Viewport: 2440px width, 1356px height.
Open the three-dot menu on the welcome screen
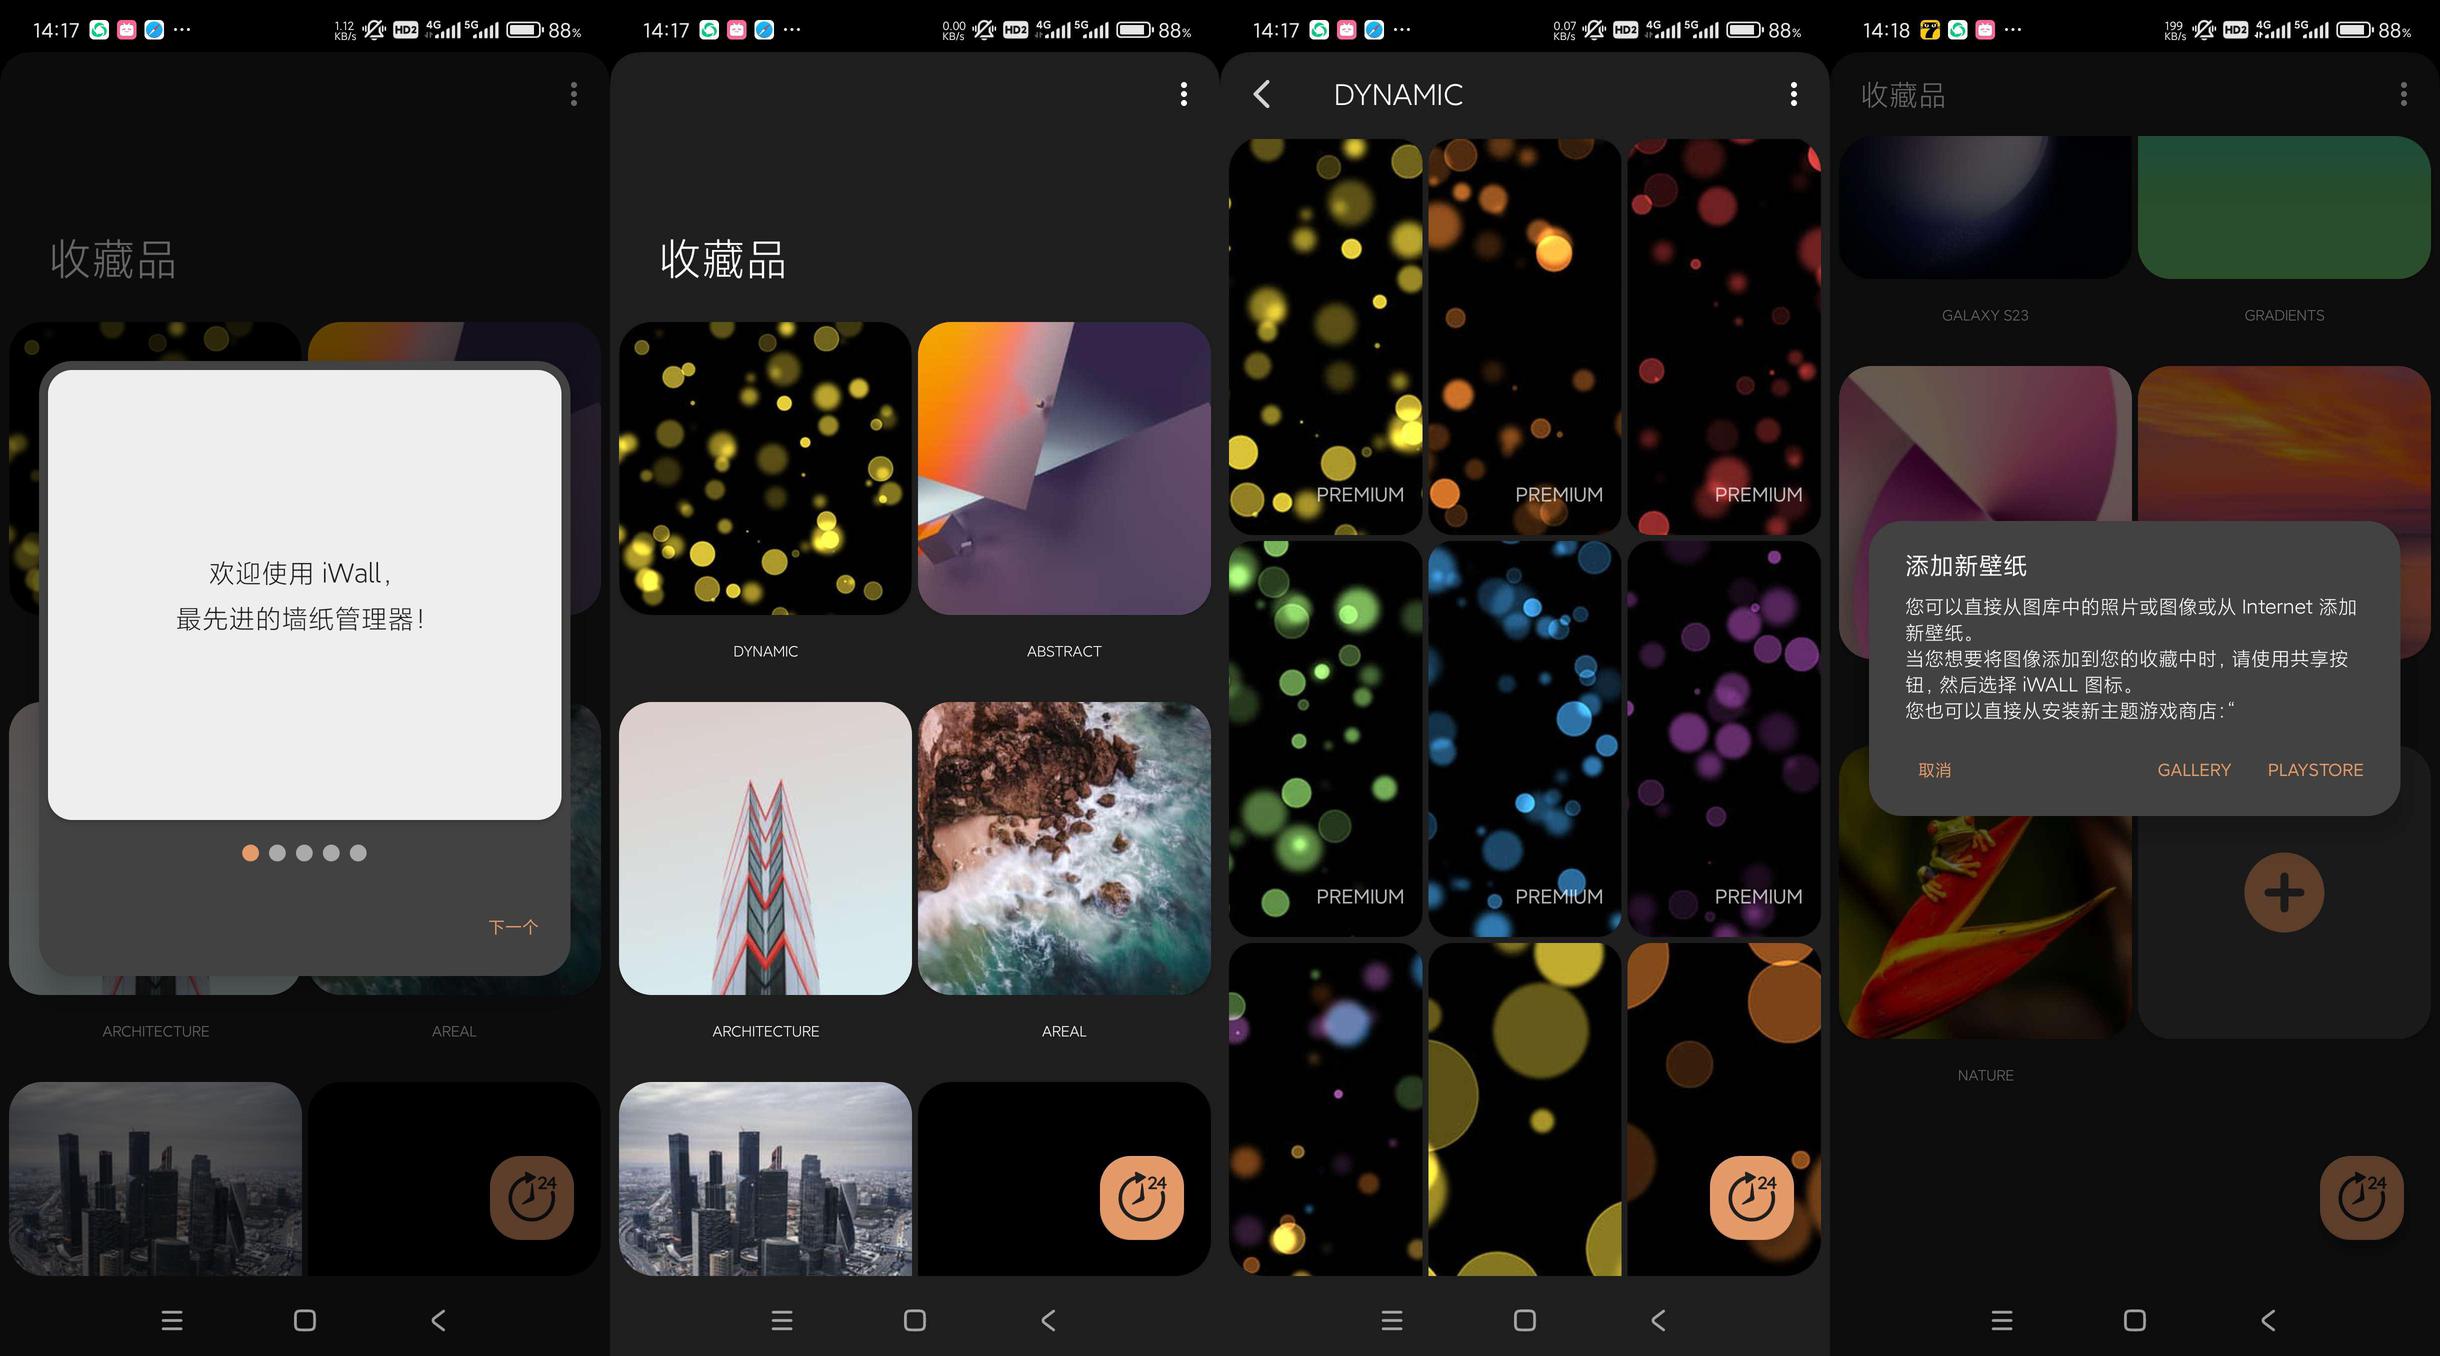click(573, 94)
